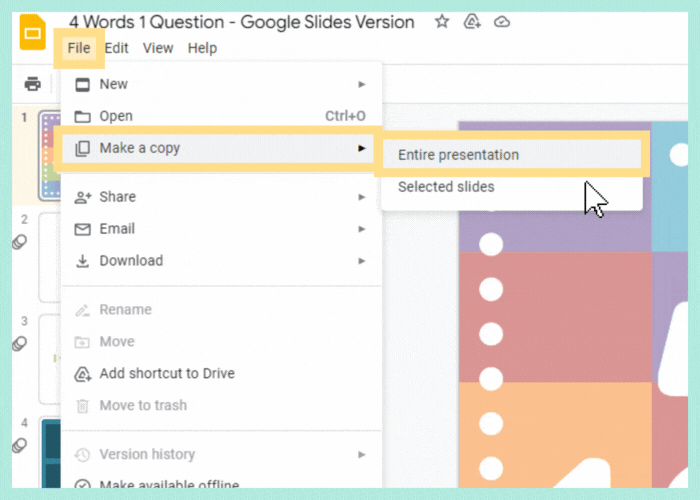Check the cloud document status icon
Screen dimensions: 700x500
tap(502, 22)
